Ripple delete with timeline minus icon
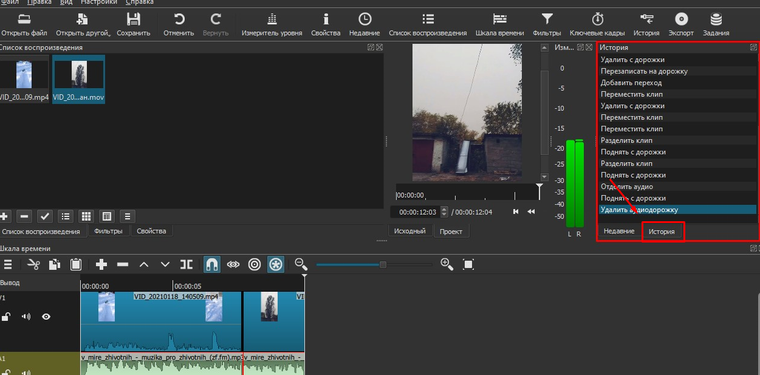This screenshot has height=375, width=760. point(123,265)
